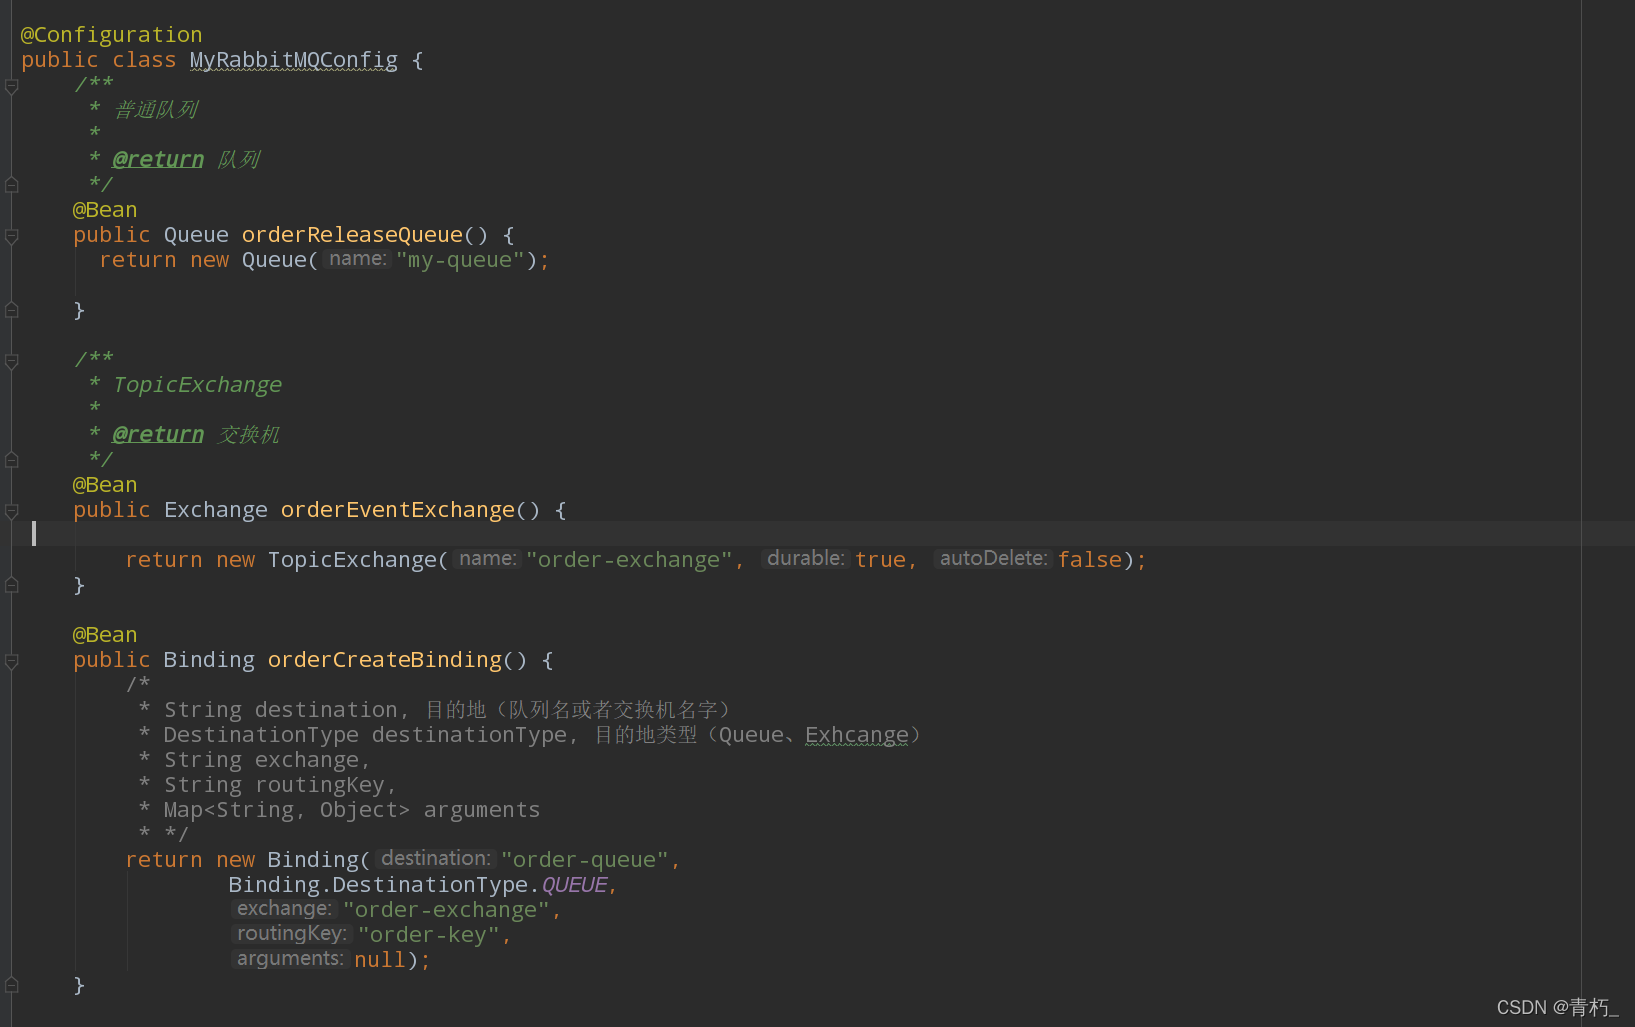This screenshot has height=1027, width=1635.
Task: Collapse the TopicExchange javadoc comment fold marker
Action: coord(12,361)
